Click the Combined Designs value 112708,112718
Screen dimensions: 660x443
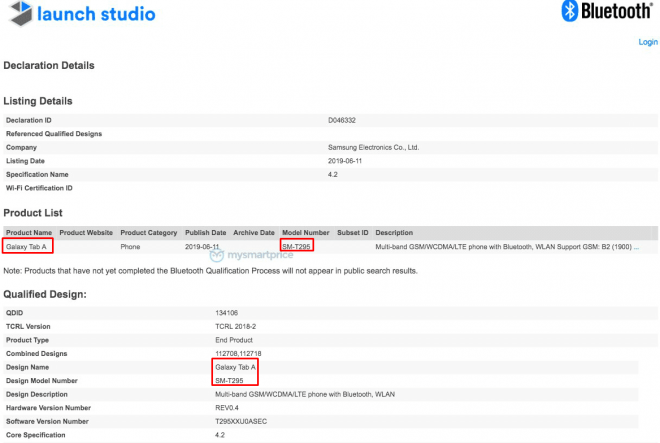[238, 353]
